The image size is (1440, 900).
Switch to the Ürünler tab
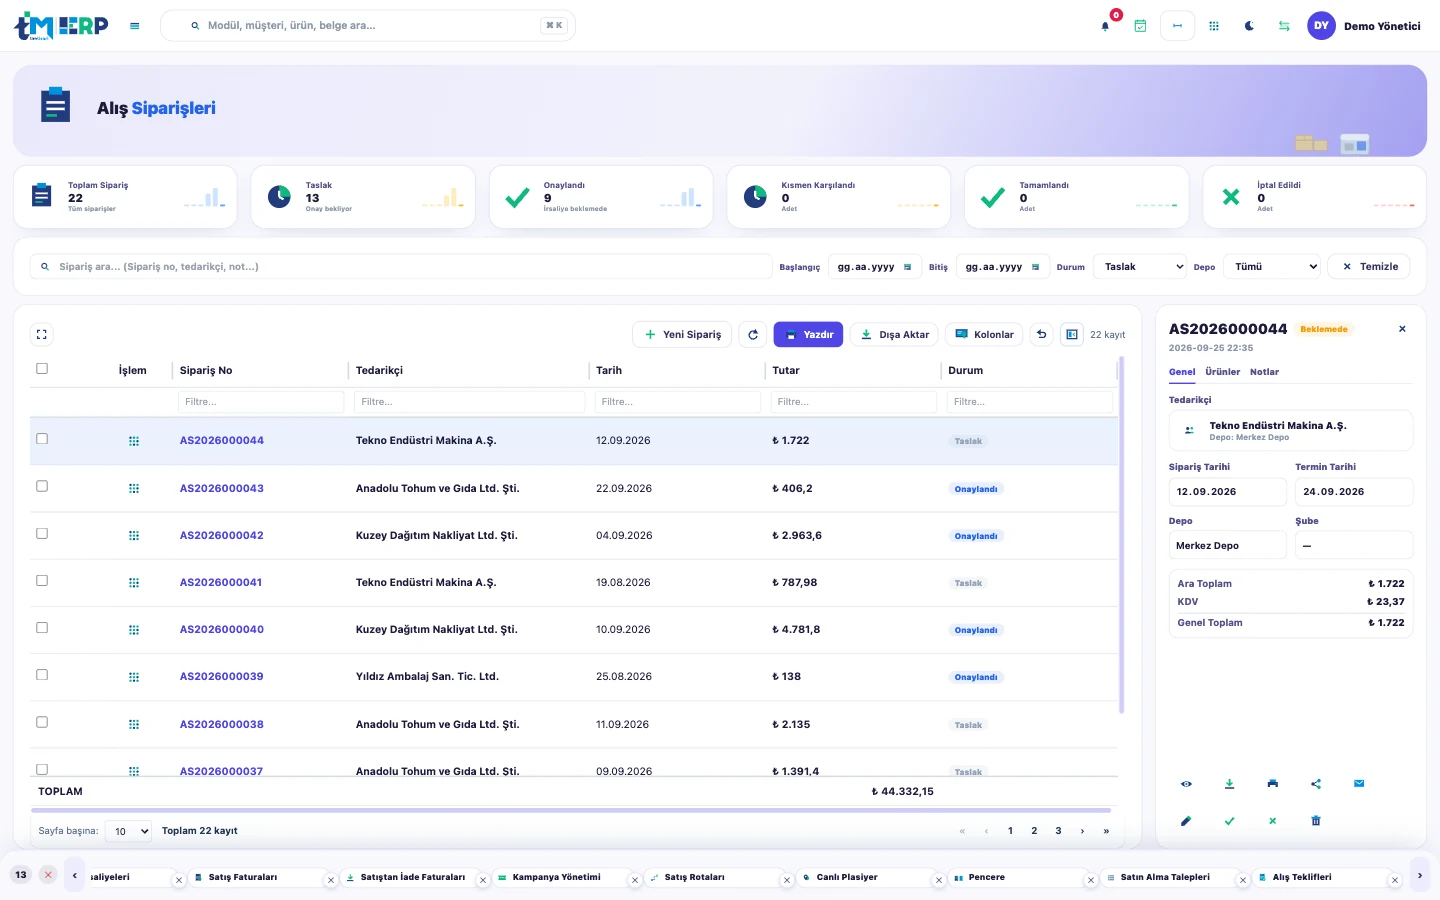coord(1222,372)
